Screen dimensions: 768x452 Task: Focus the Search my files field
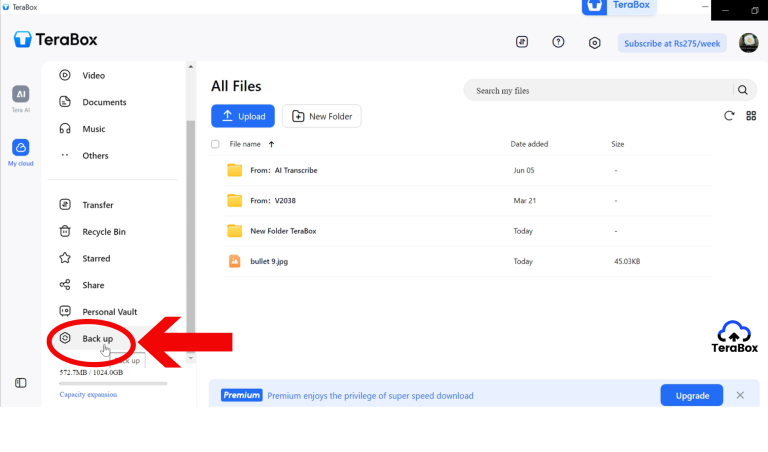[599, 91]
